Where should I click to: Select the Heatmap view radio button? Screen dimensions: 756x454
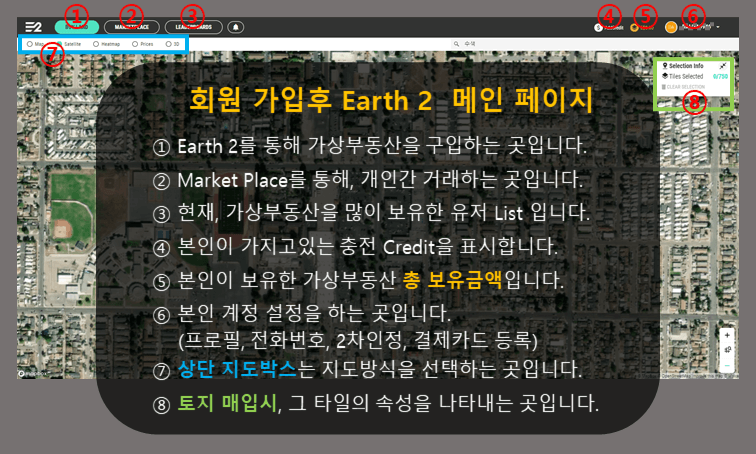click(x=96, y=44)
